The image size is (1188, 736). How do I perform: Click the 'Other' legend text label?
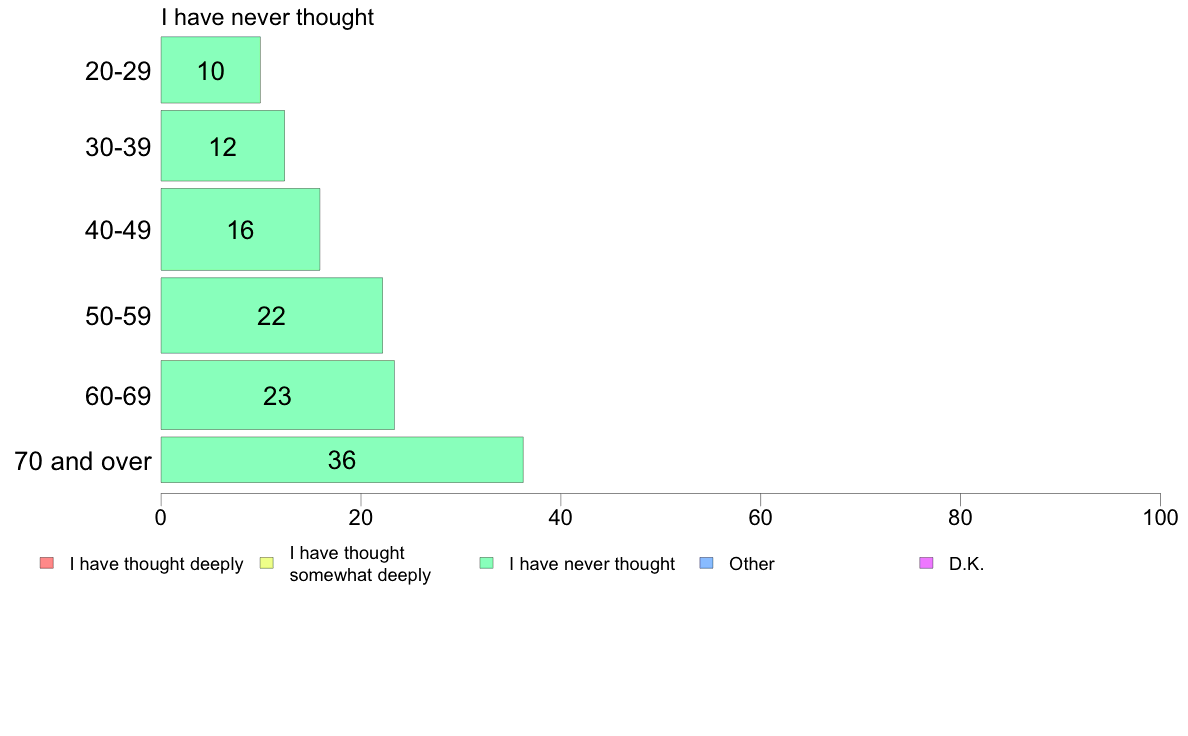pyautogui.click(x=752, y=564)
